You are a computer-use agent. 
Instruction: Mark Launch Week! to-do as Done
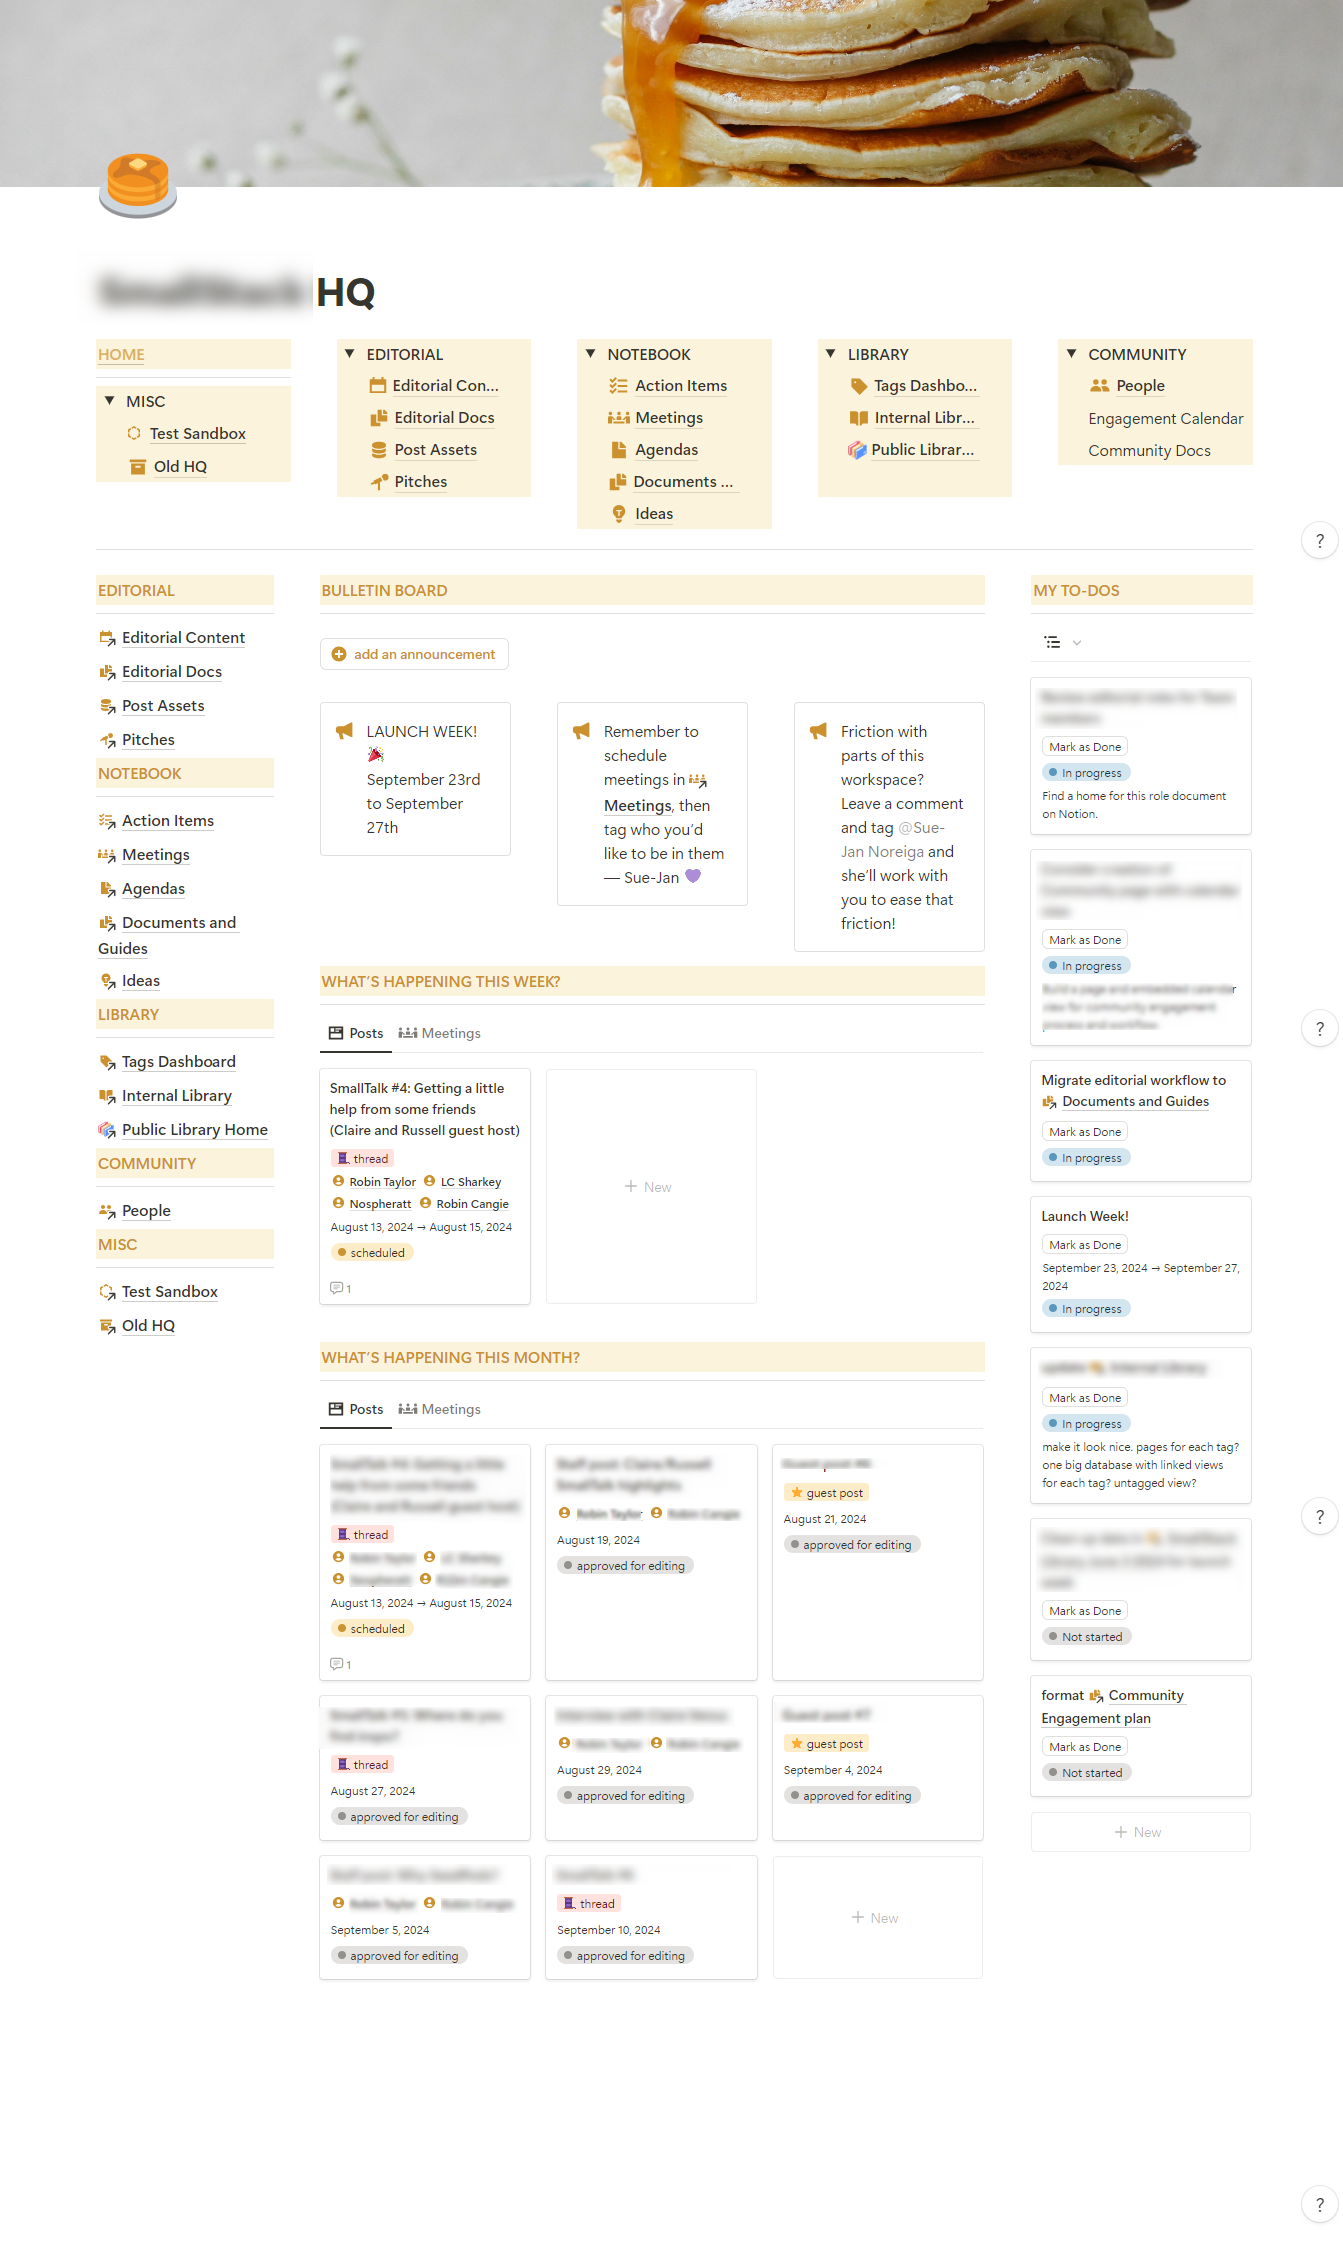click(1085, 1245)
